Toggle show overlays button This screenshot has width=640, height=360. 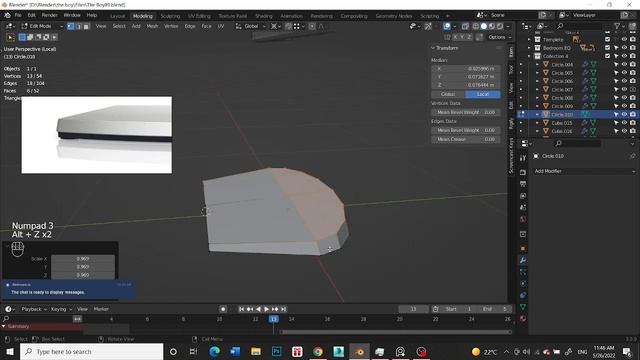click(x=447, y=26)
